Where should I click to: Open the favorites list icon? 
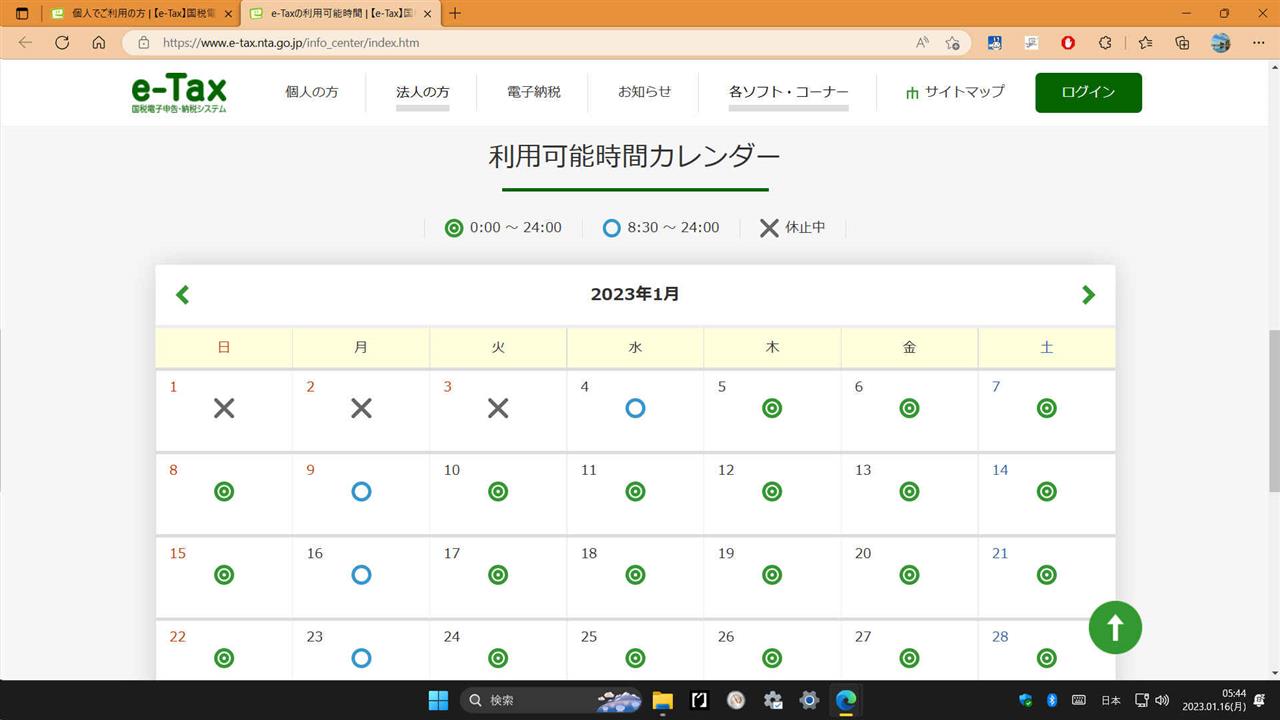click(1145, 43)
